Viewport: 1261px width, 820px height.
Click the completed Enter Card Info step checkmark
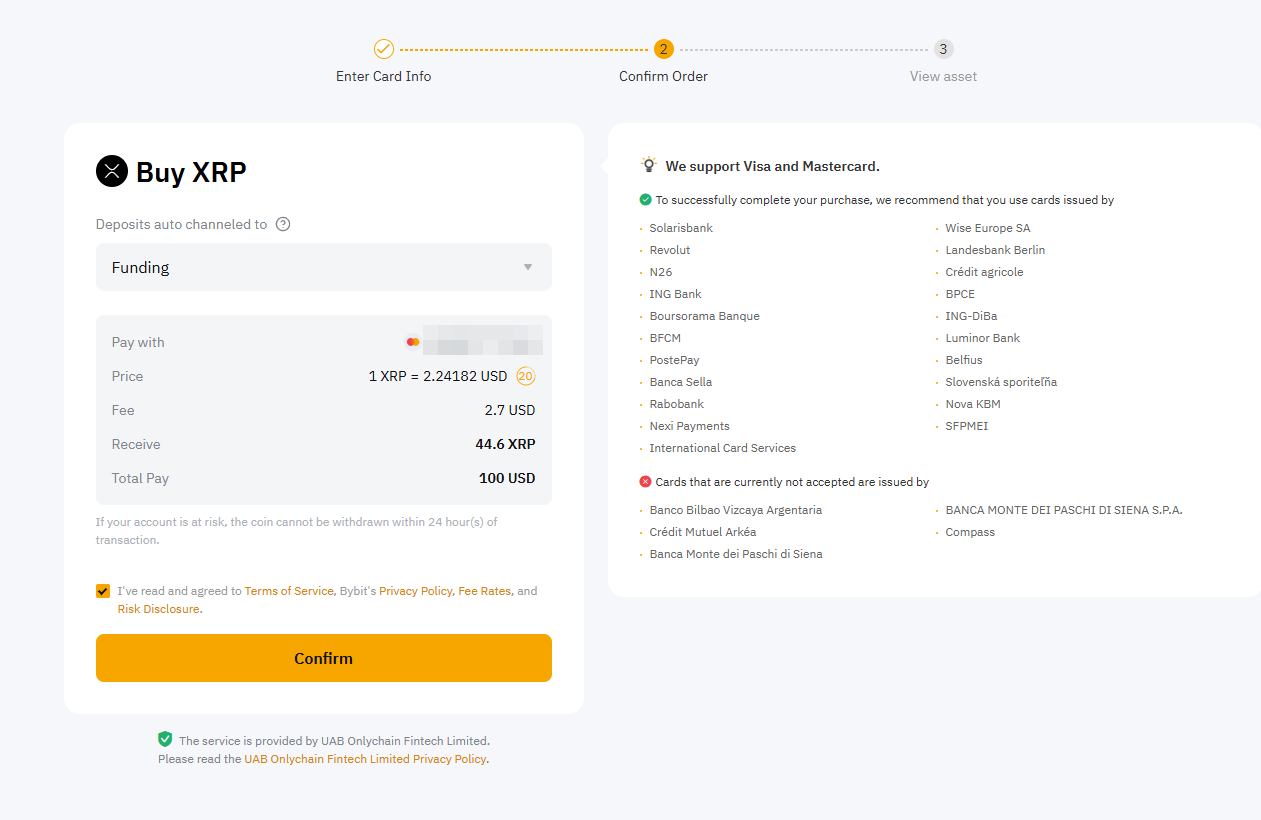coord(384,49)
